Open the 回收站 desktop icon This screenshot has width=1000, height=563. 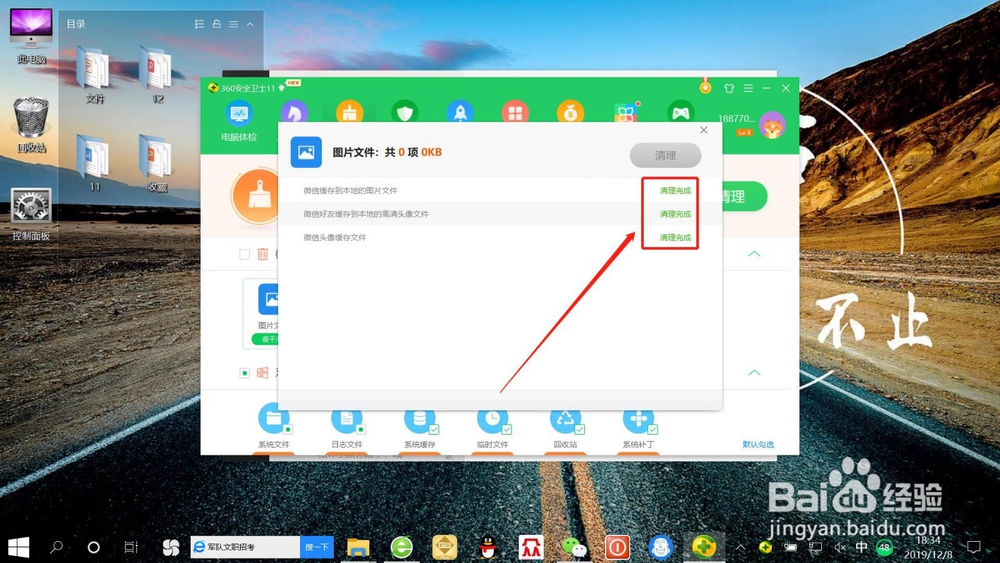pyautogui.click(x=31, y=124)
